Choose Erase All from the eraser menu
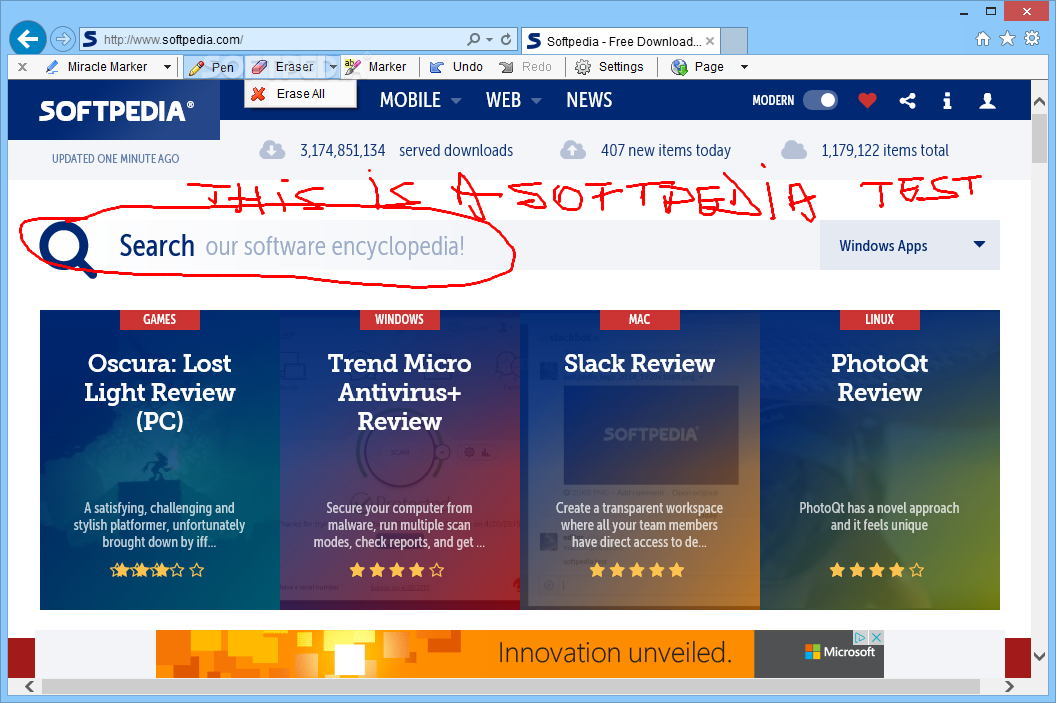The image size is (1056, 703). point(300,94)
